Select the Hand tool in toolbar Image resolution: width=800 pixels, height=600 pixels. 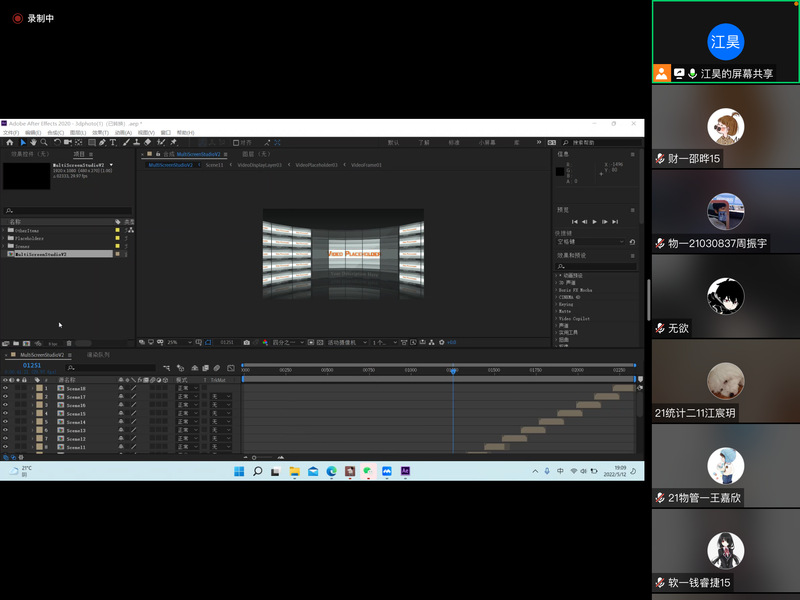(33, 143)
